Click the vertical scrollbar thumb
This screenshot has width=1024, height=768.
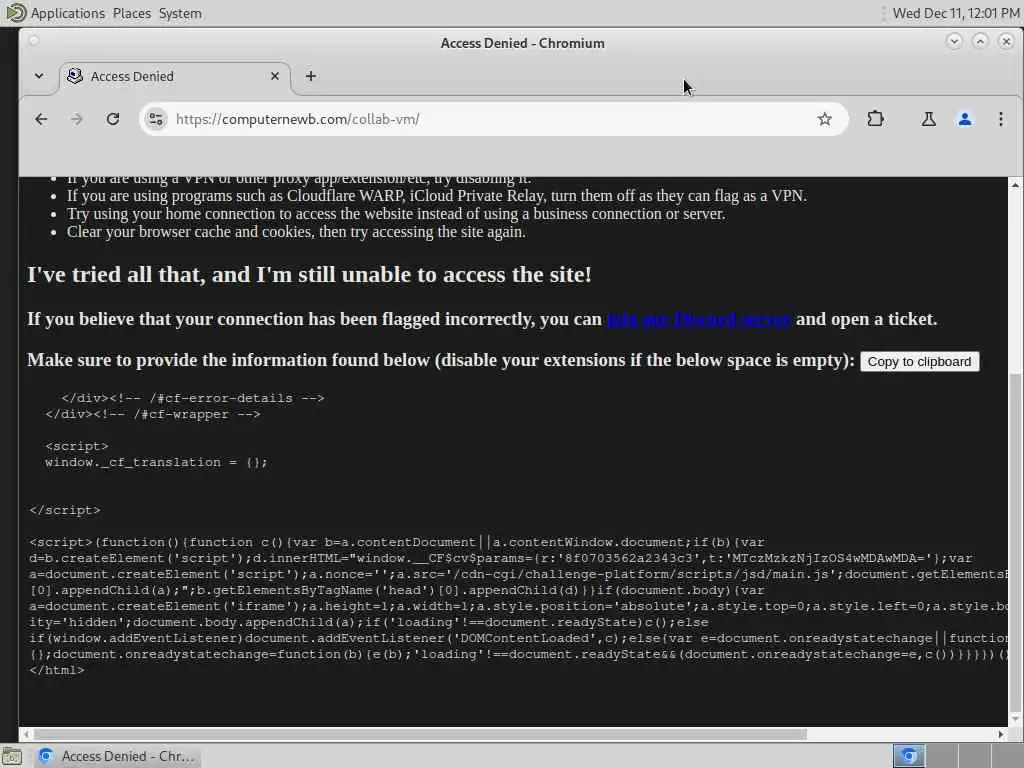click(x=1016, y=541)
